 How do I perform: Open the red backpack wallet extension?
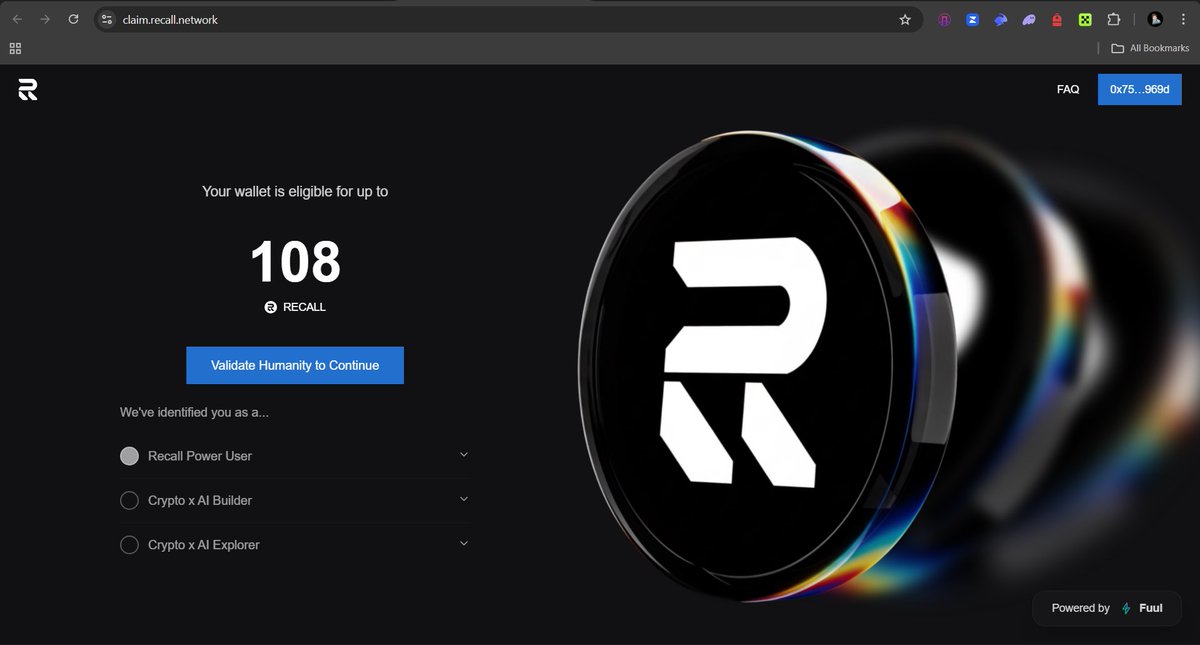tap(1057, 19)
